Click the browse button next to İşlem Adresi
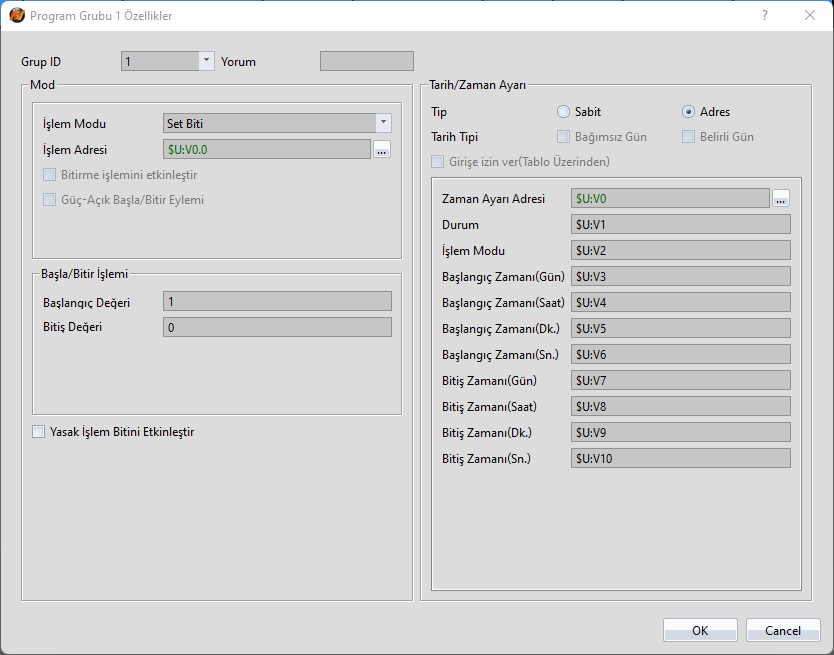 tap(381, 150)
